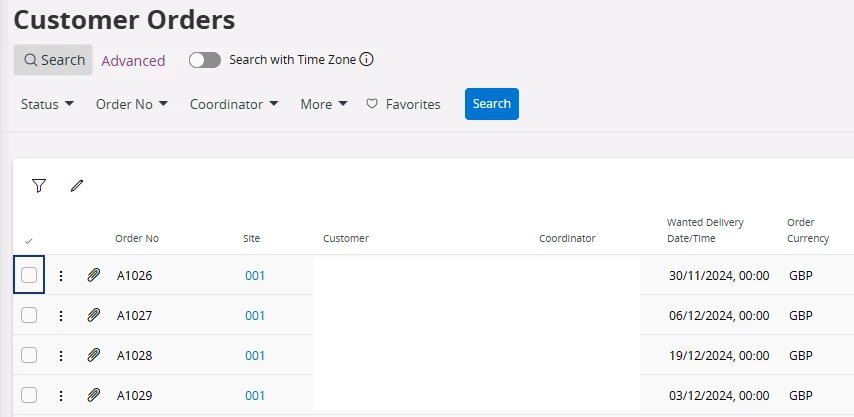Open the More filters dropdown

[x=324, y=104]
